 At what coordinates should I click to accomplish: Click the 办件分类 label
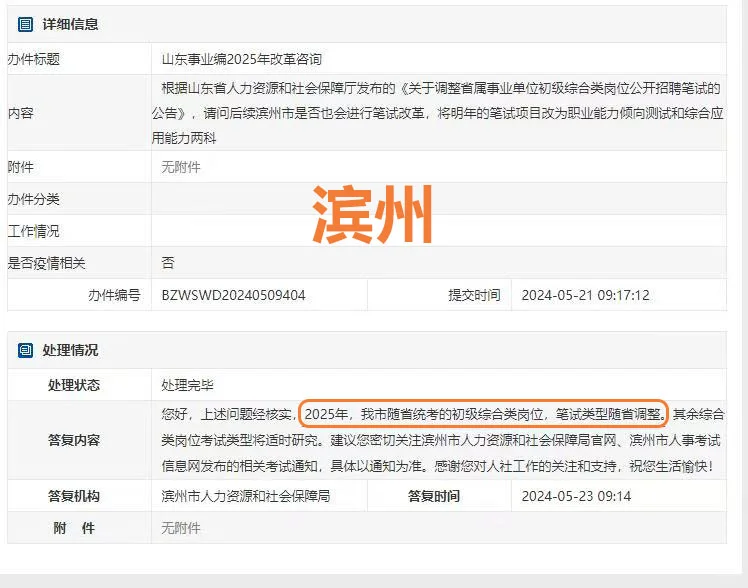point(33,199)
